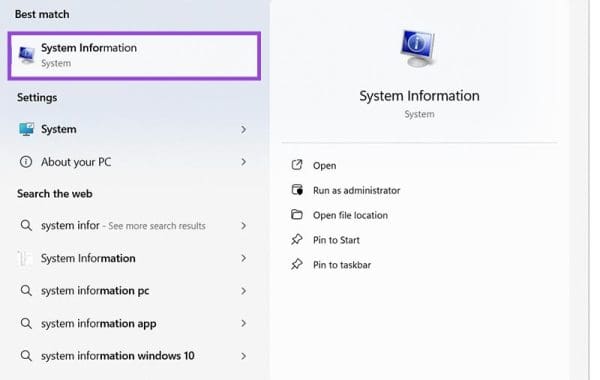The image size is (600, 380).
Task: Click the magnifier icon beside 'system infor'
Action: [x=26, y=225]
